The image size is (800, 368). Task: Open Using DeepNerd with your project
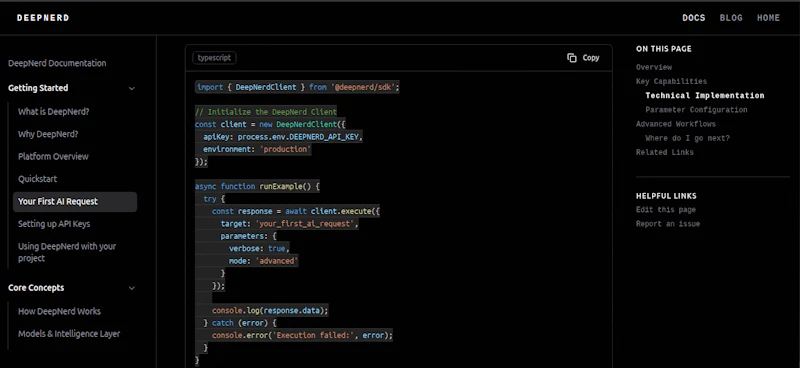click(67, 252)
